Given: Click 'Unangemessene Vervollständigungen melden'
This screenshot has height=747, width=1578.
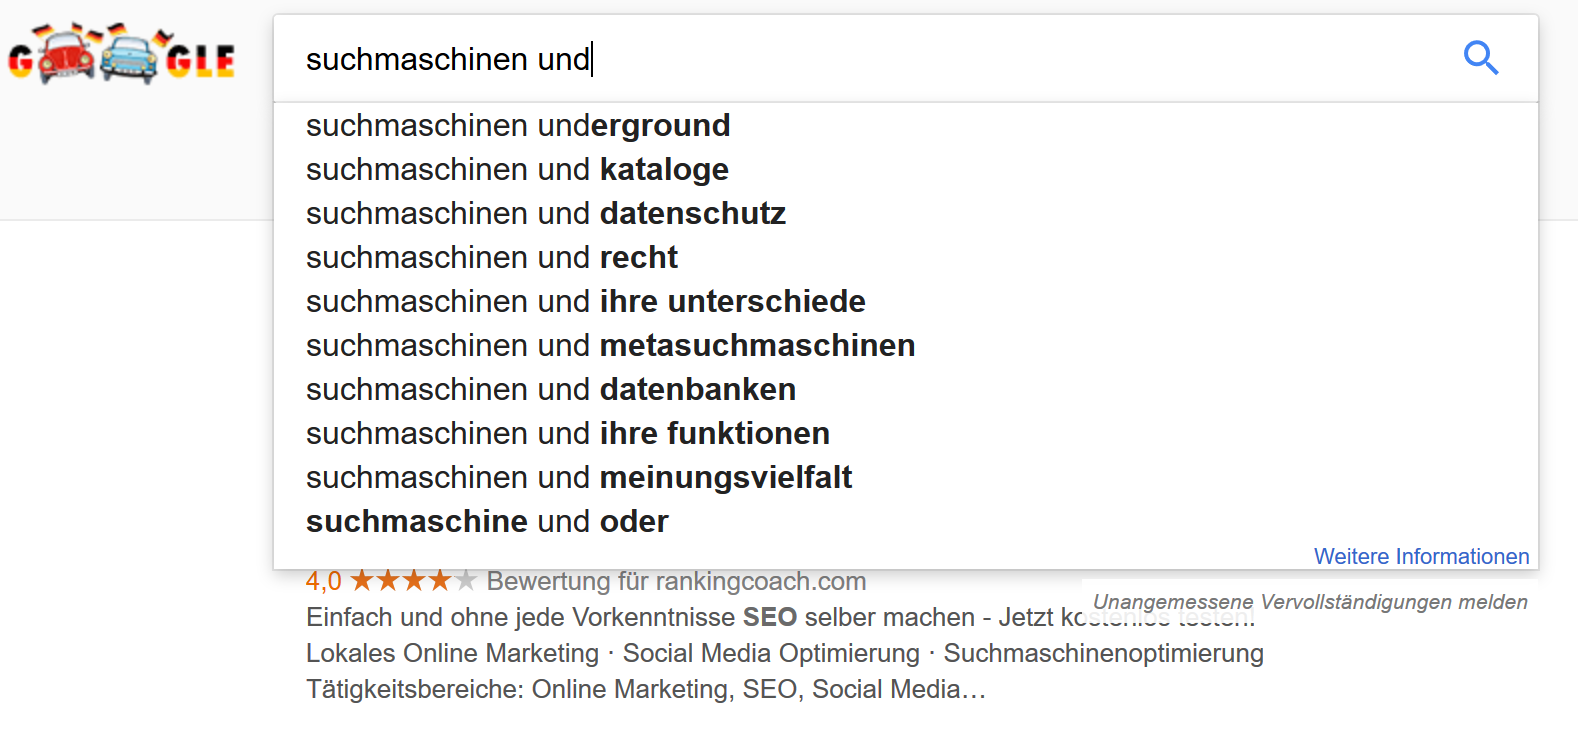Looking at the screenshot, I should click(1310, 601).
